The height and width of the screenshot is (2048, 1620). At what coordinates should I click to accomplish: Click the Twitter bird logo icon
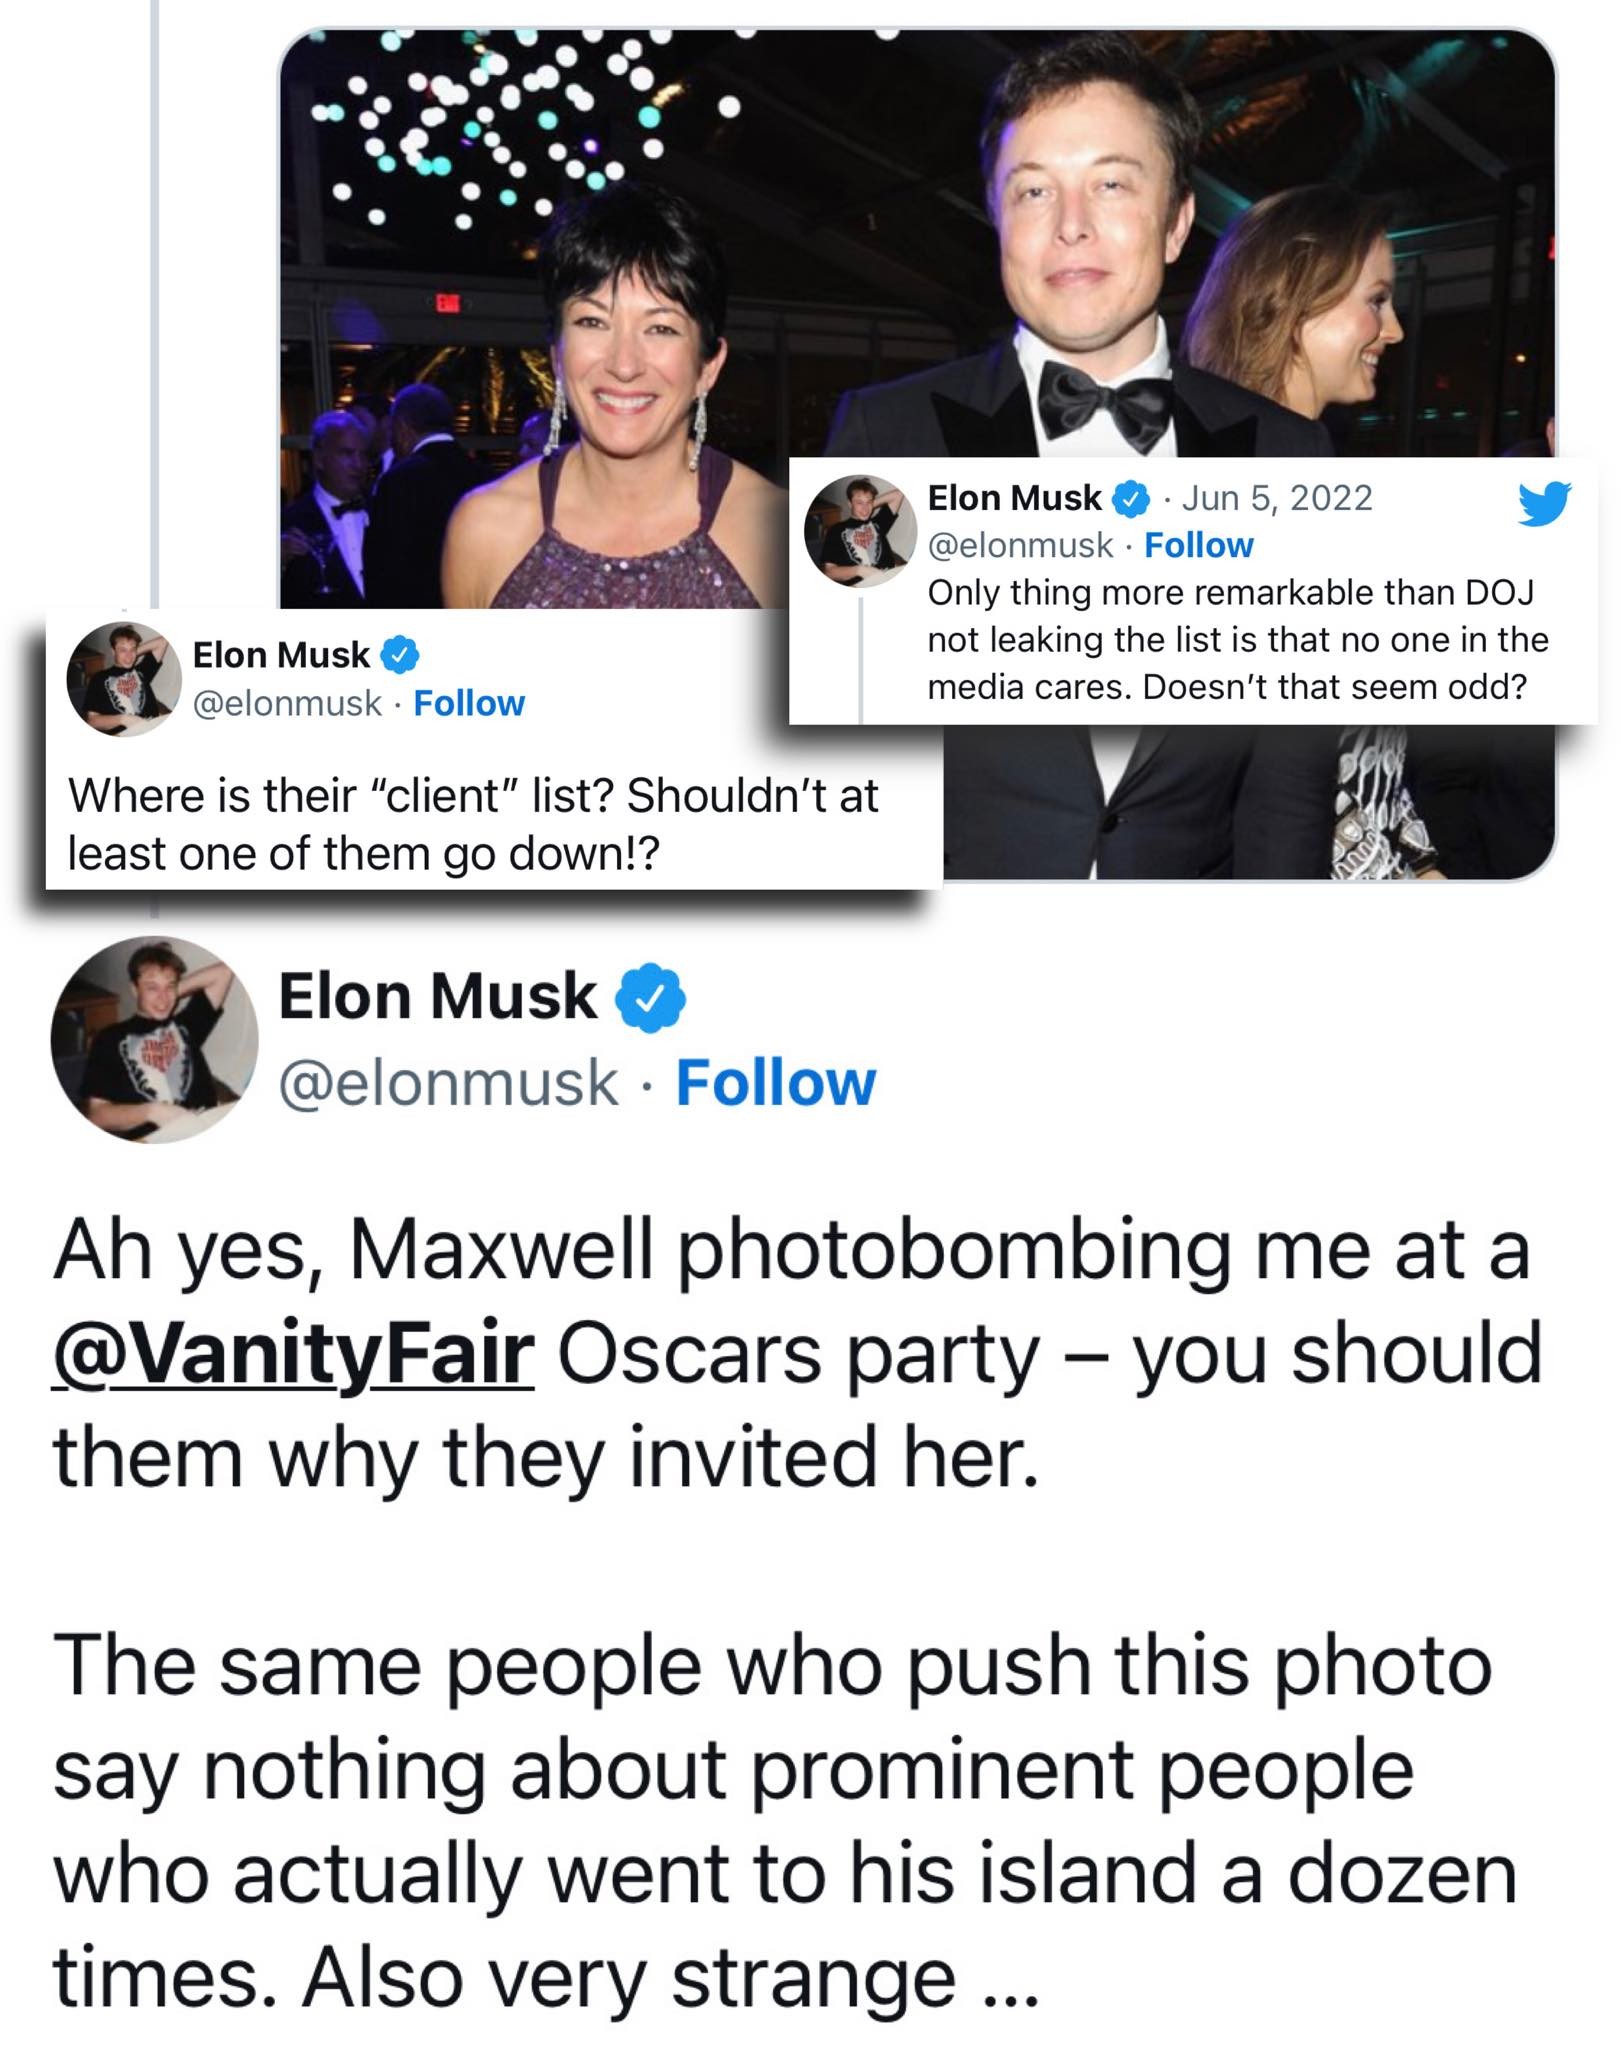(x=1544, y=502)
